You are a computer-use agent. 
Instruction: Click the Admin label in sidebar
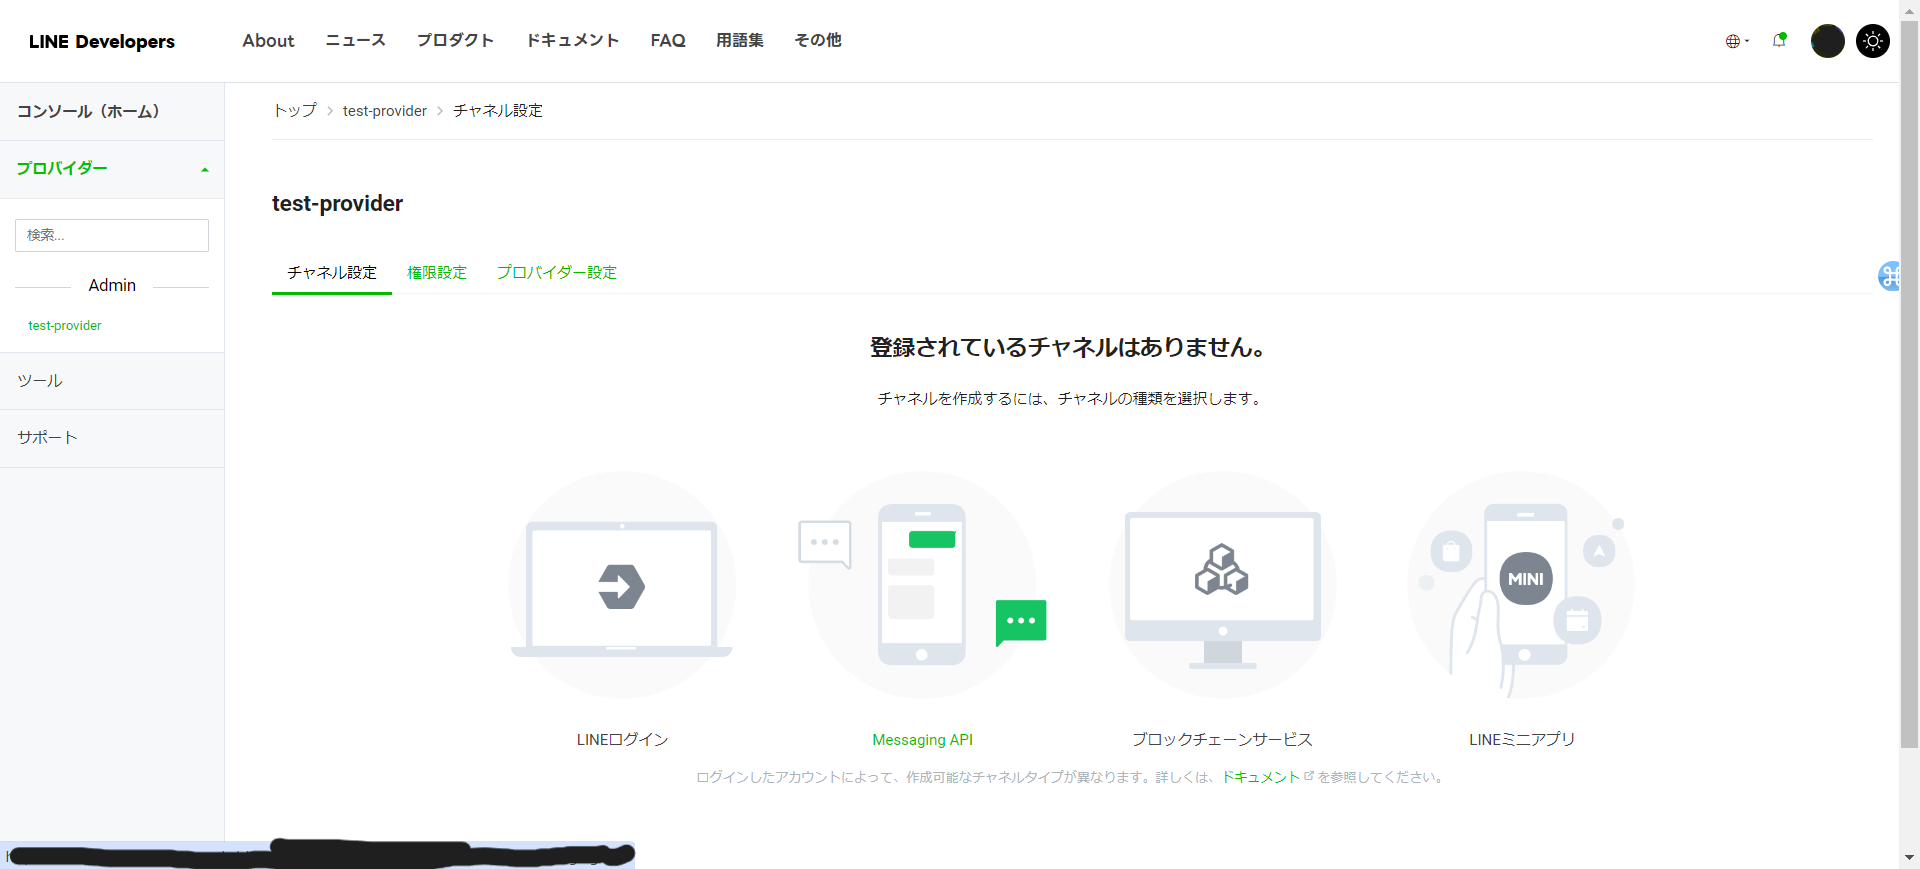click(112, 286)
